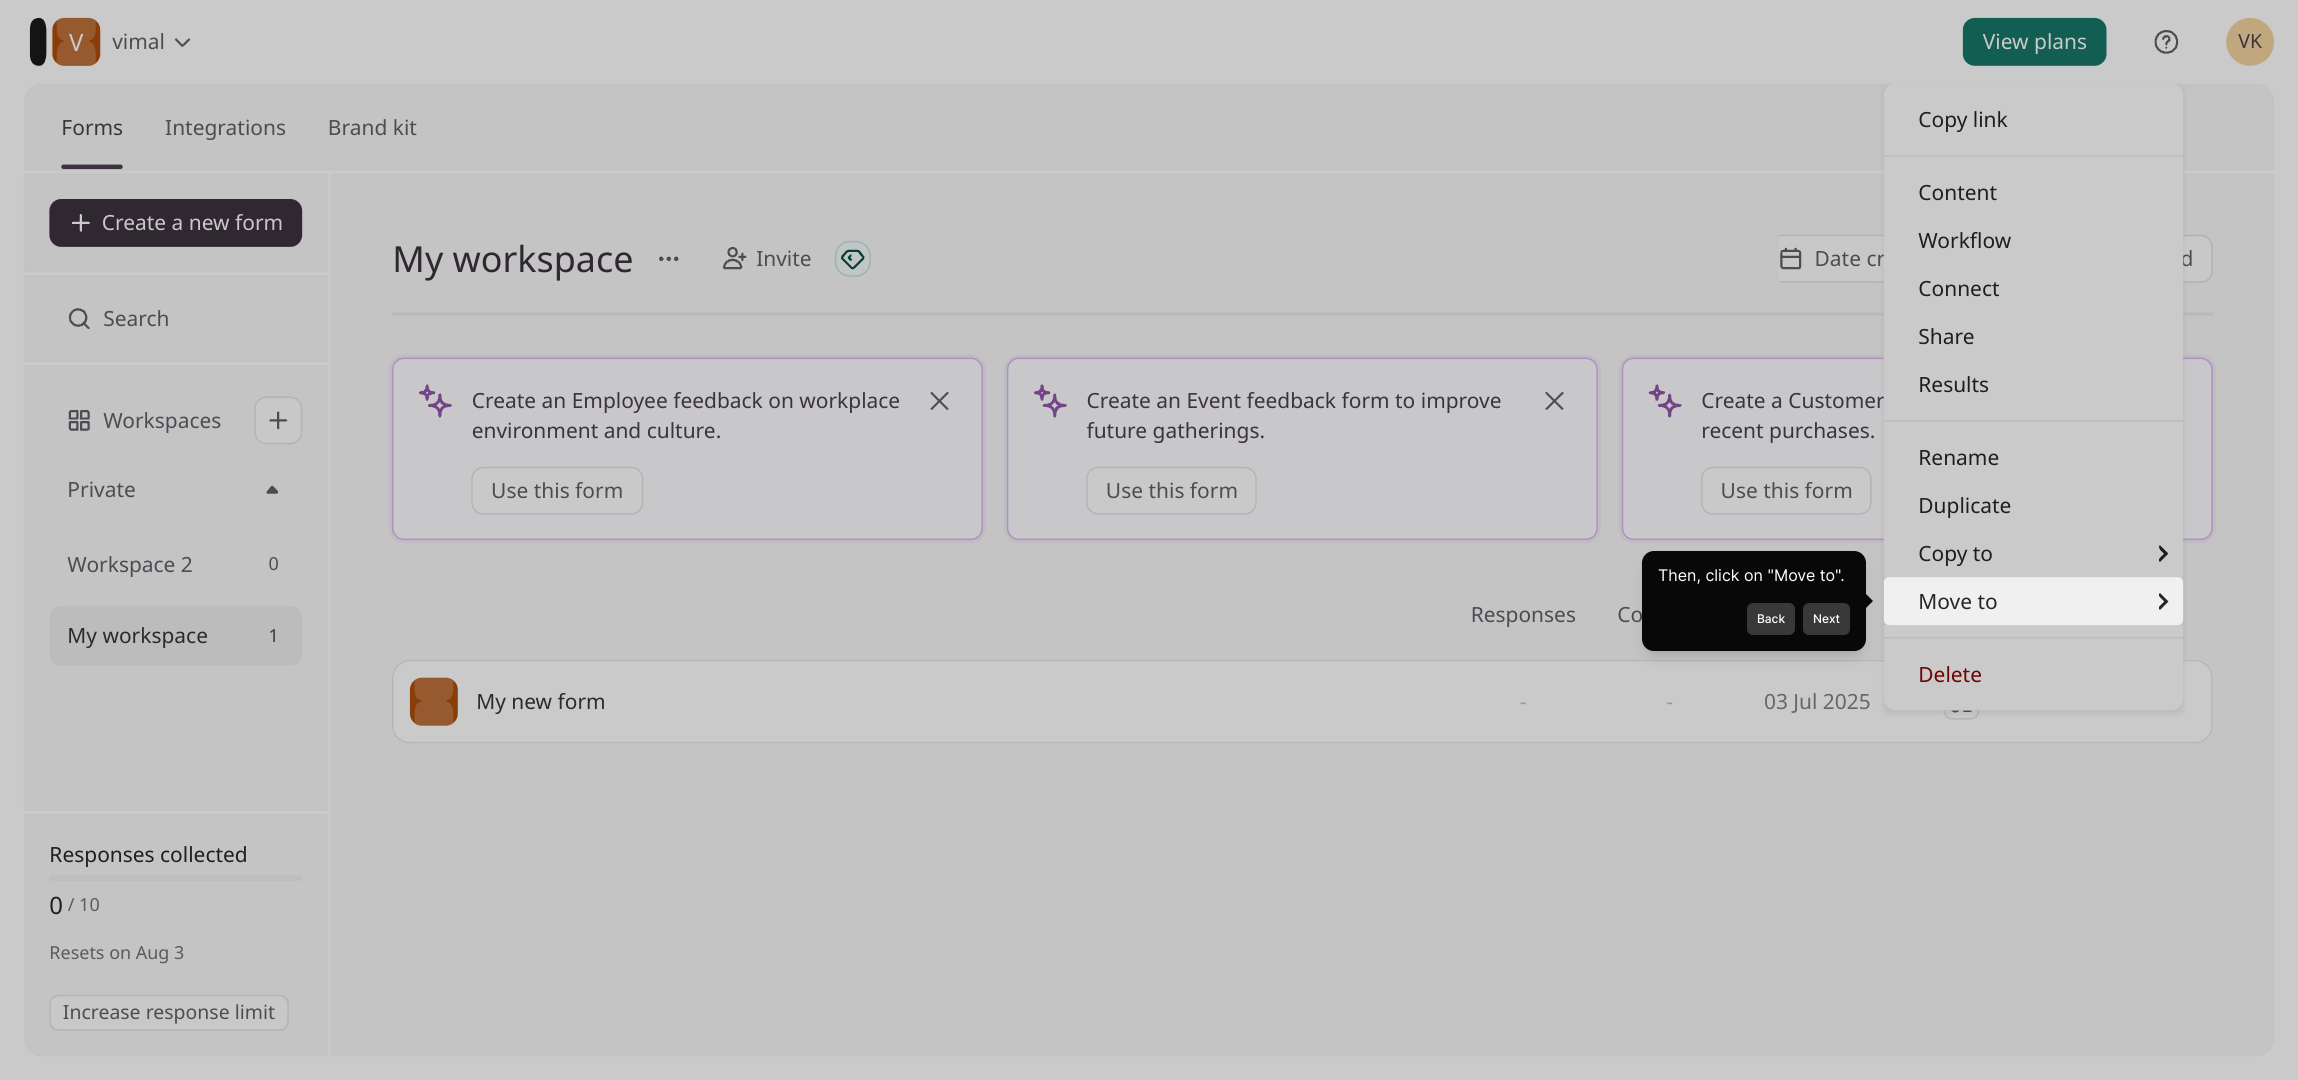Switch to the Integrations tab
The width and height of the screenshot is (2298, 1080).
(x=225, y=128)
